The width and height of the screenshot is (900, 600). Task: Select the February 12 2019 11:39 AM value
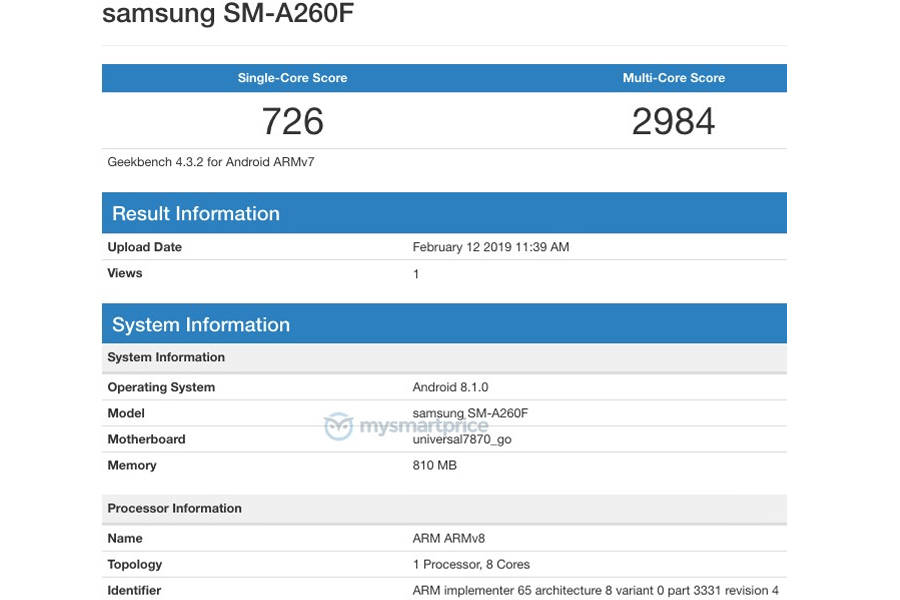pyautogui.click(x=491, y=247)
